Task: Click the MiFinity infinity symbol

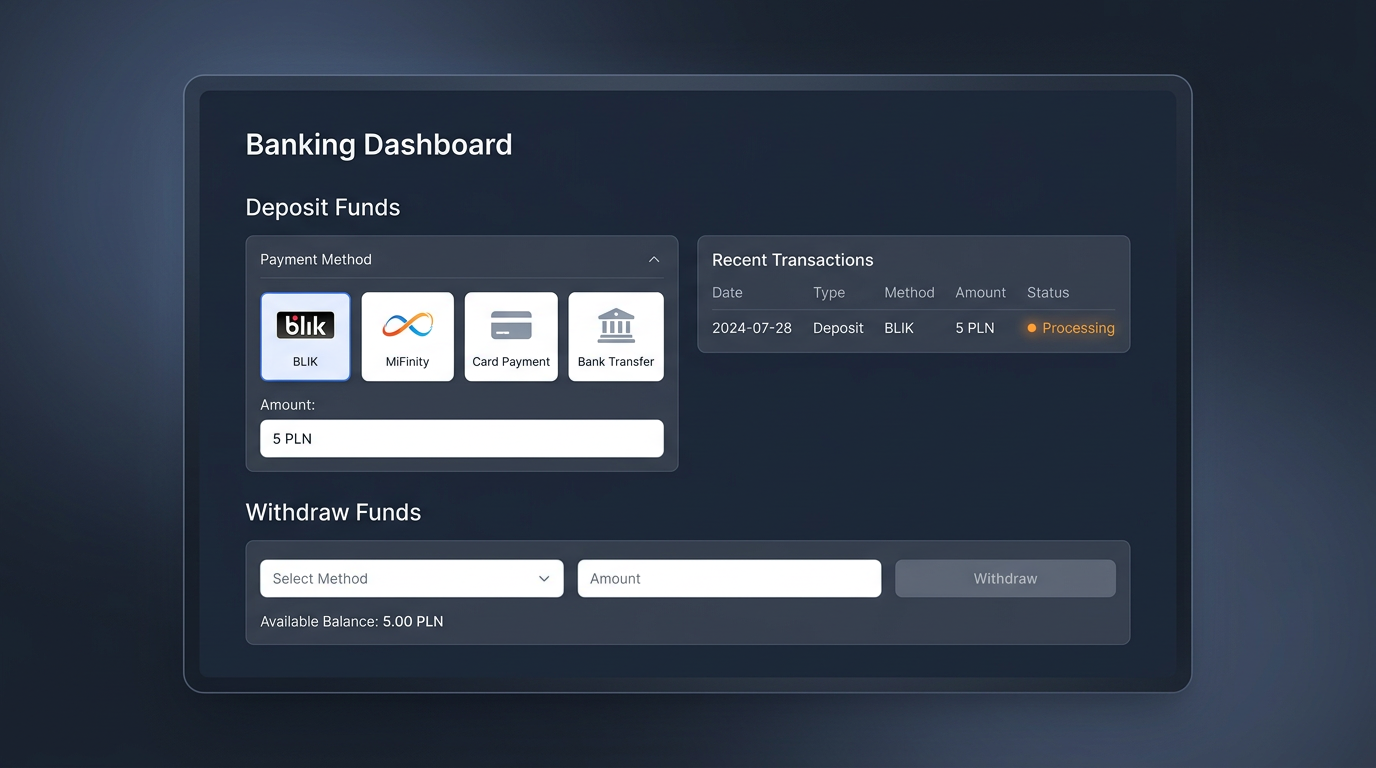Action: click(407, 324)
